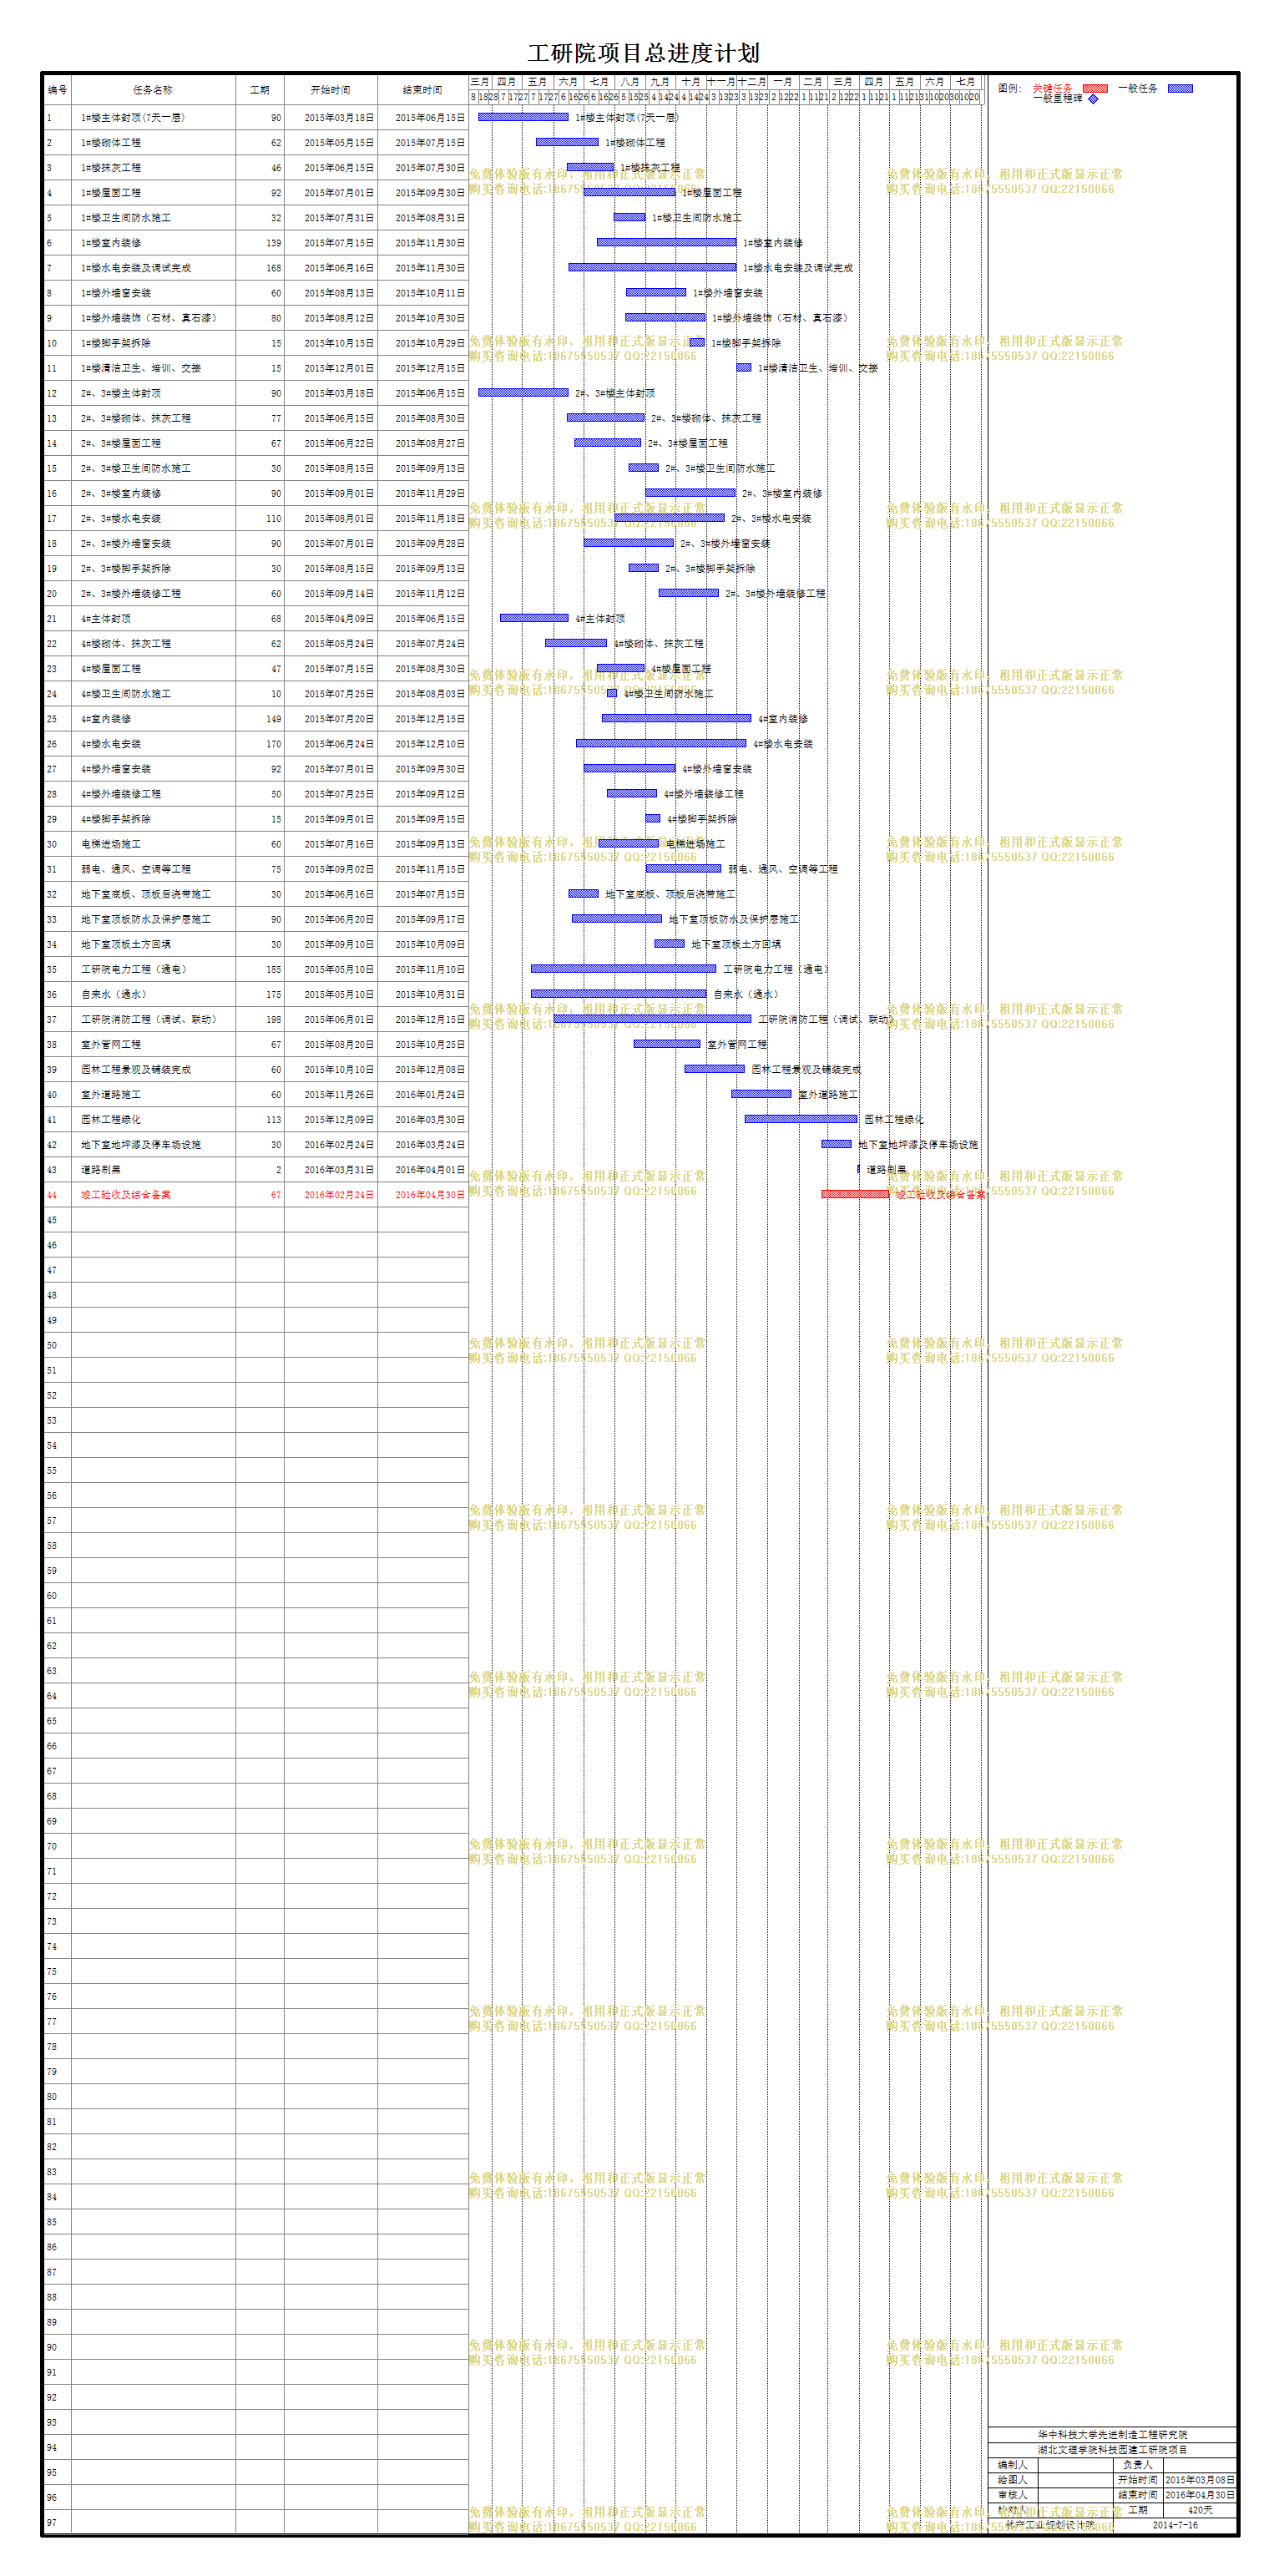Select table cell 1#楼外墙装饰（石材、真石漆）
The image size is (1279, 2576).
(x=153, y=318)
